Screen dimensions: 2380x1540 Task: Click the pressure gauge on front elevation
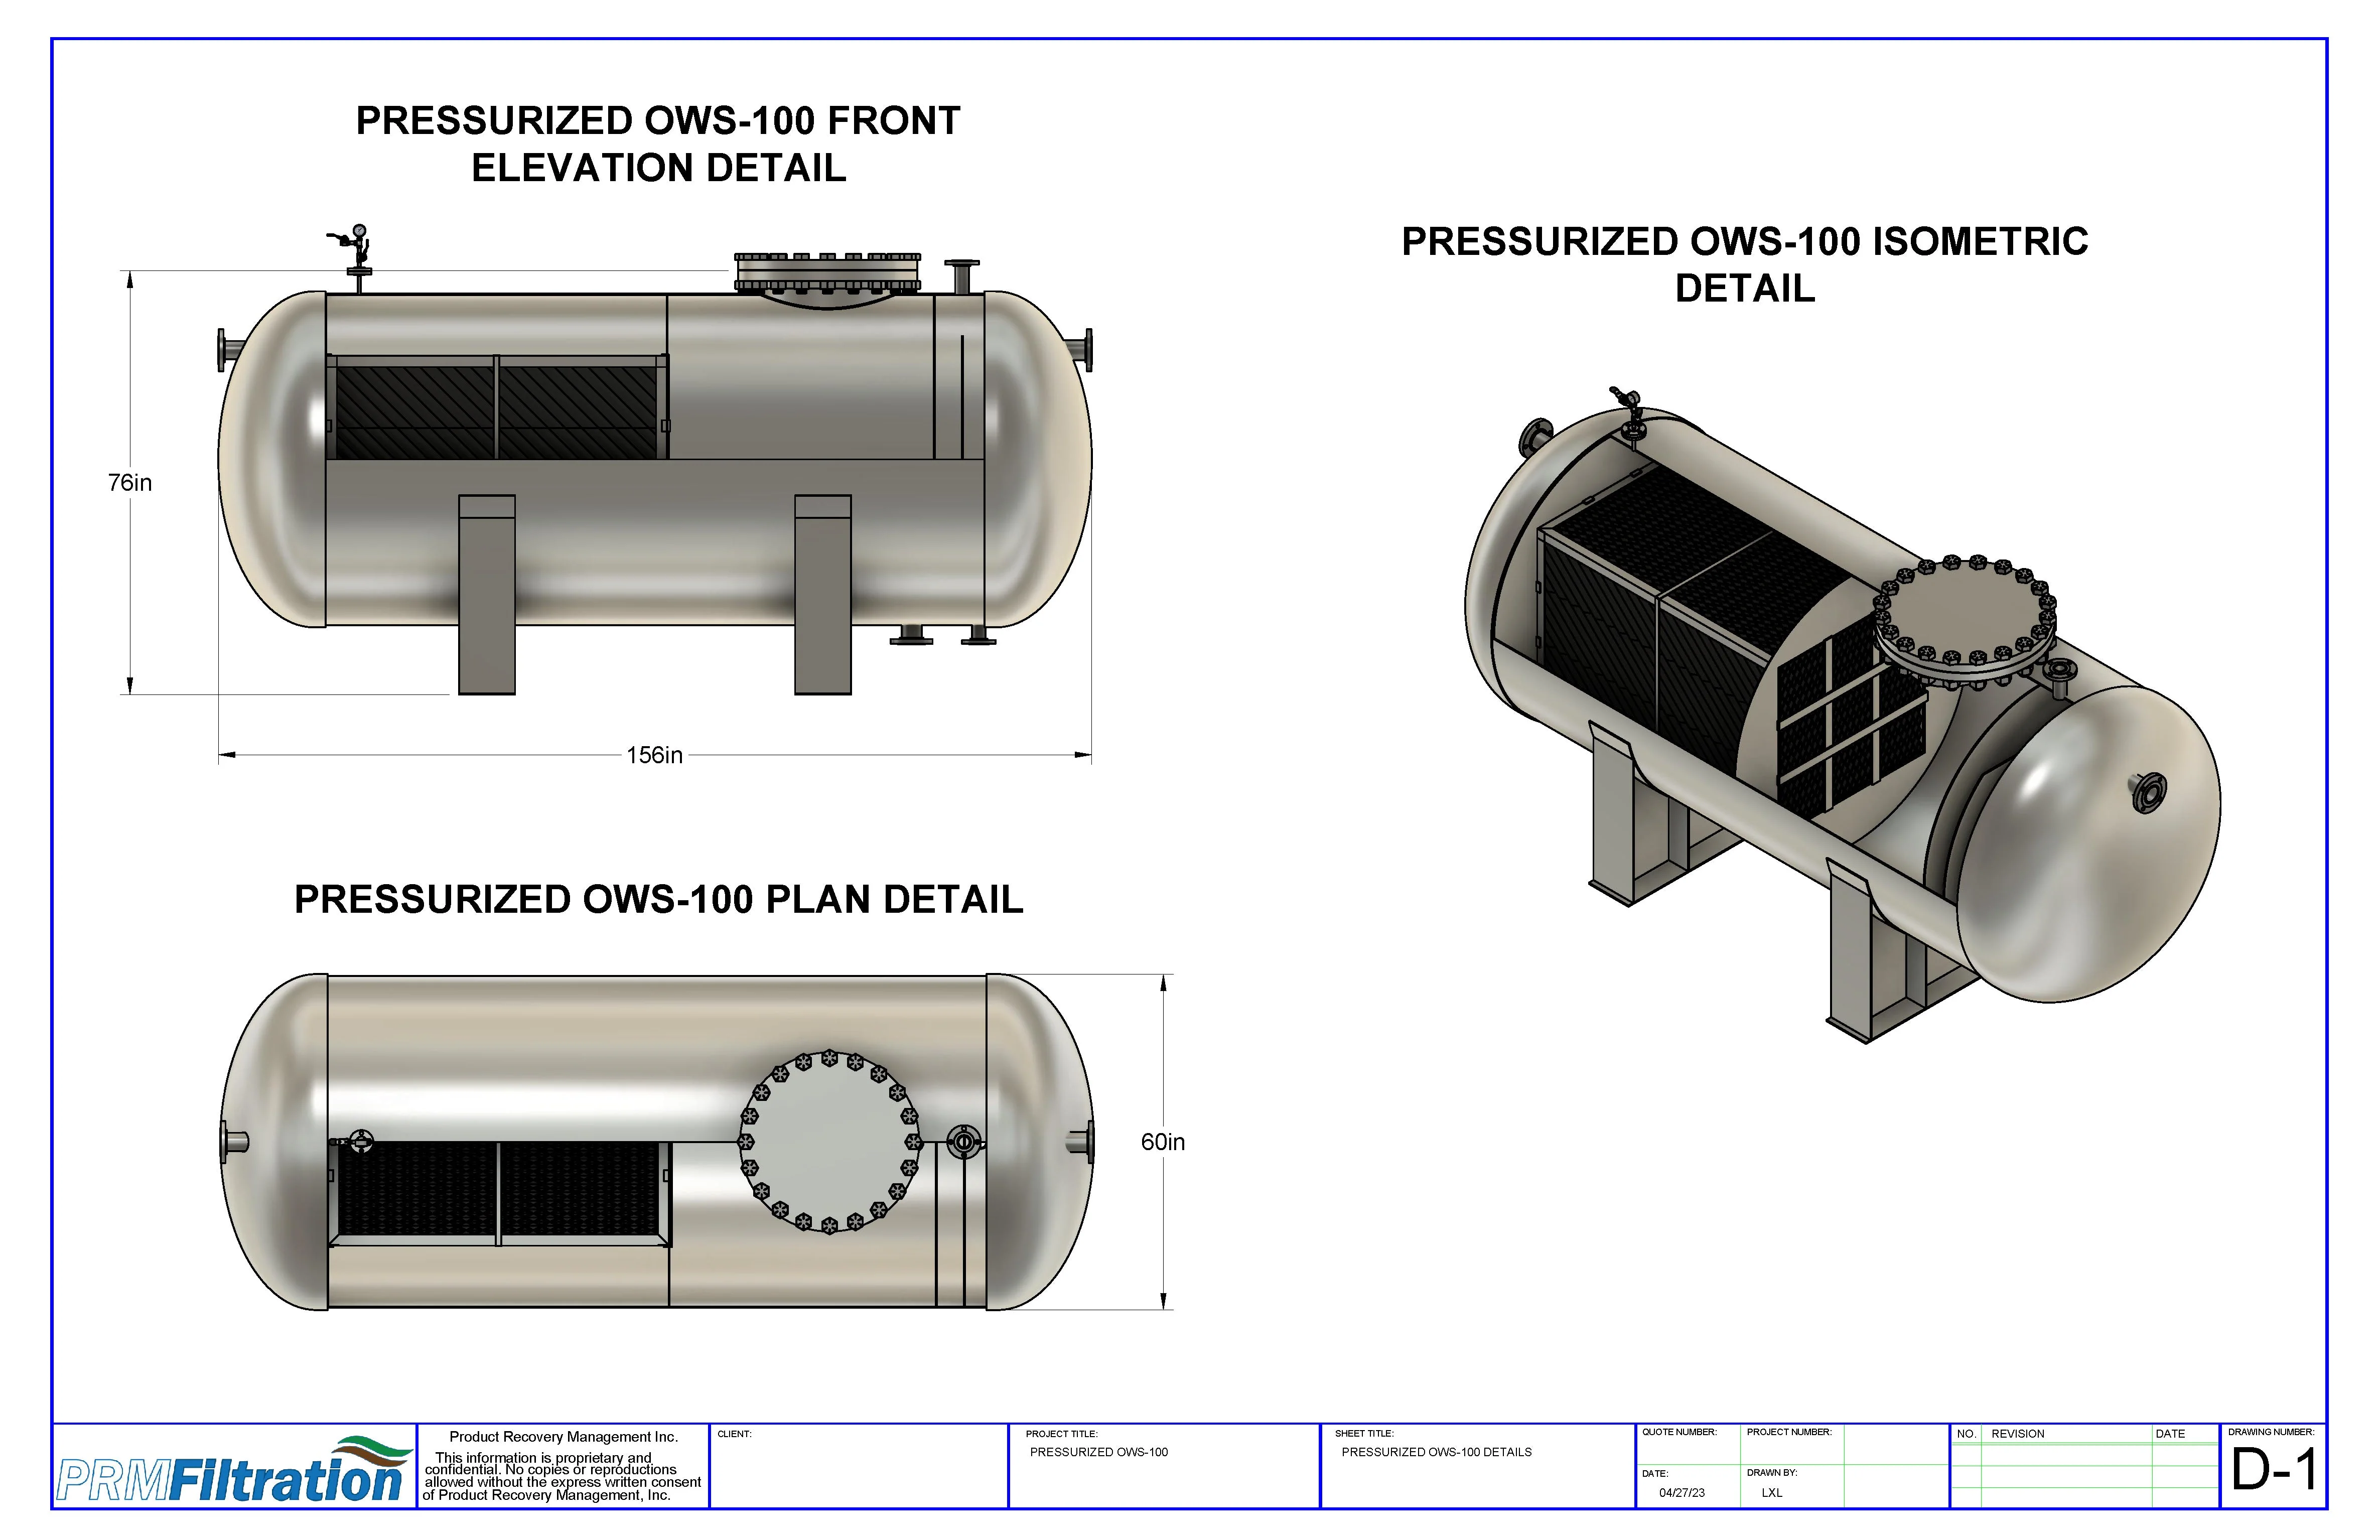(359, 231)
